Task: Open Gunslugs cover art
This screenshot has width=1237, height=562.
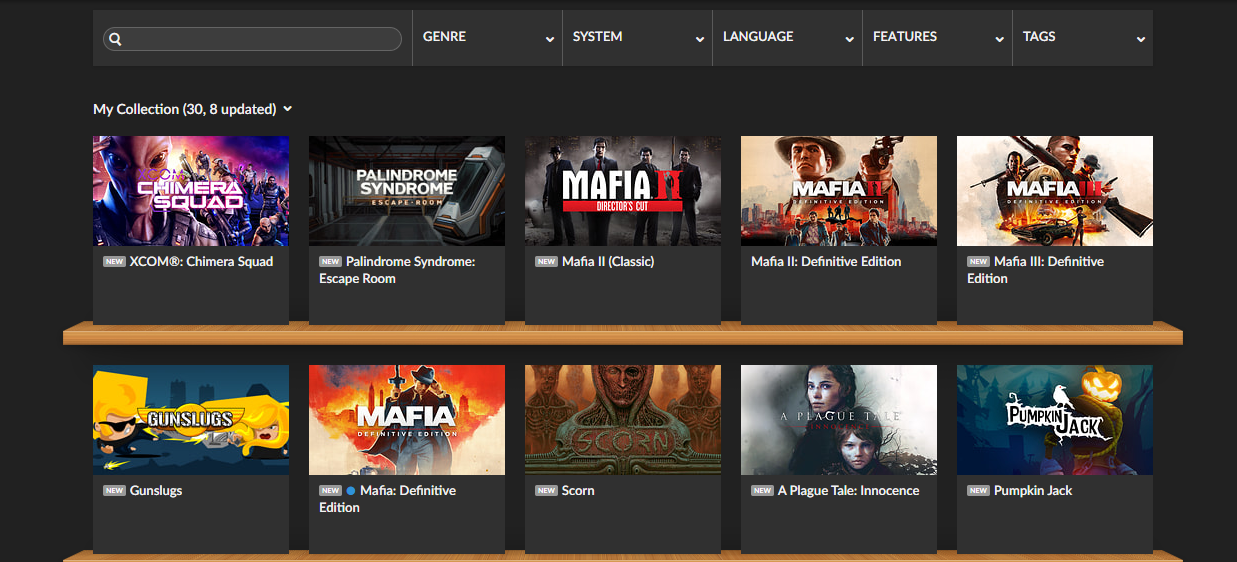Action: [x=191, y=420]
